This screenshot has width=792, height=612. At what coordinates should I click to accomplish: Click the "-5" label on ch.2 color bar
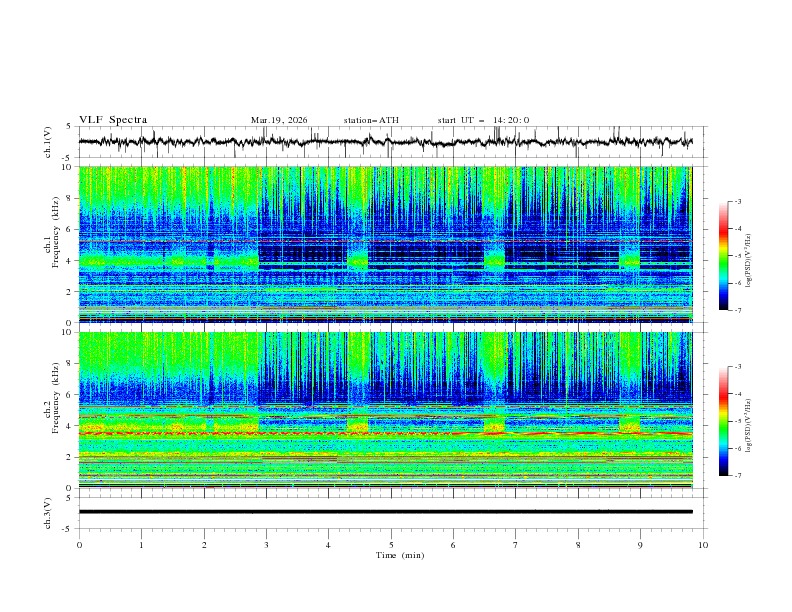click(738, 421)
